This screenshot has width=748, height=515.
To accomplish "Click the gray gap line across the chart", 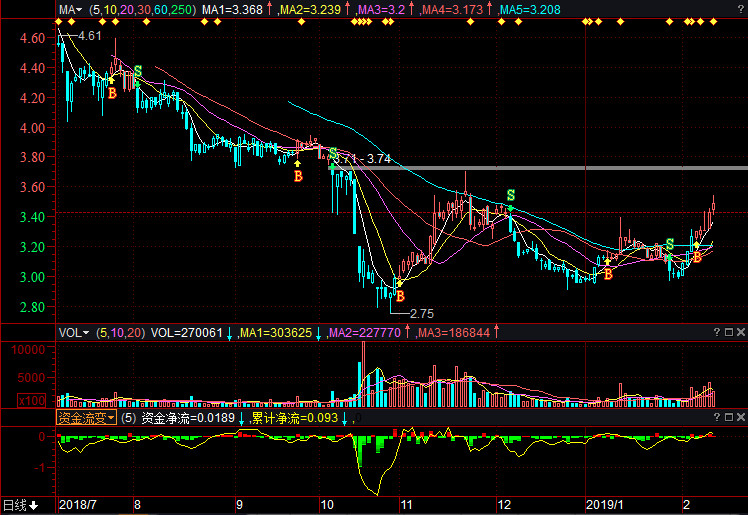I will click(x=538, y=168).
